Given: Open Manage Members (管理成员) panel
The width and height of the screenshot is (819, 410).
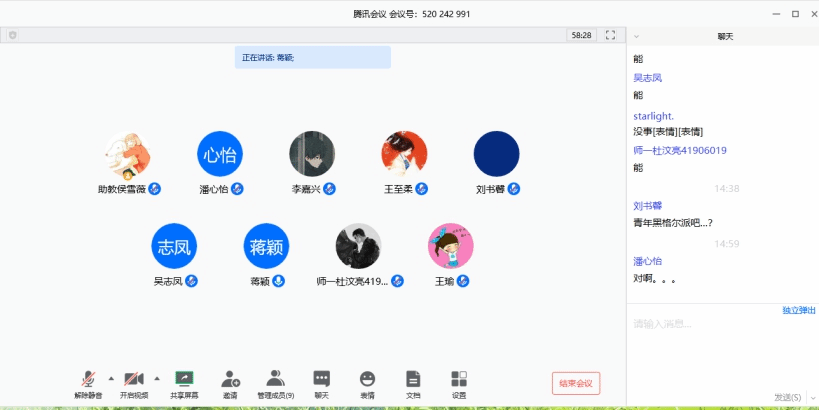Looking at the screenshot, I should (275, 379).
